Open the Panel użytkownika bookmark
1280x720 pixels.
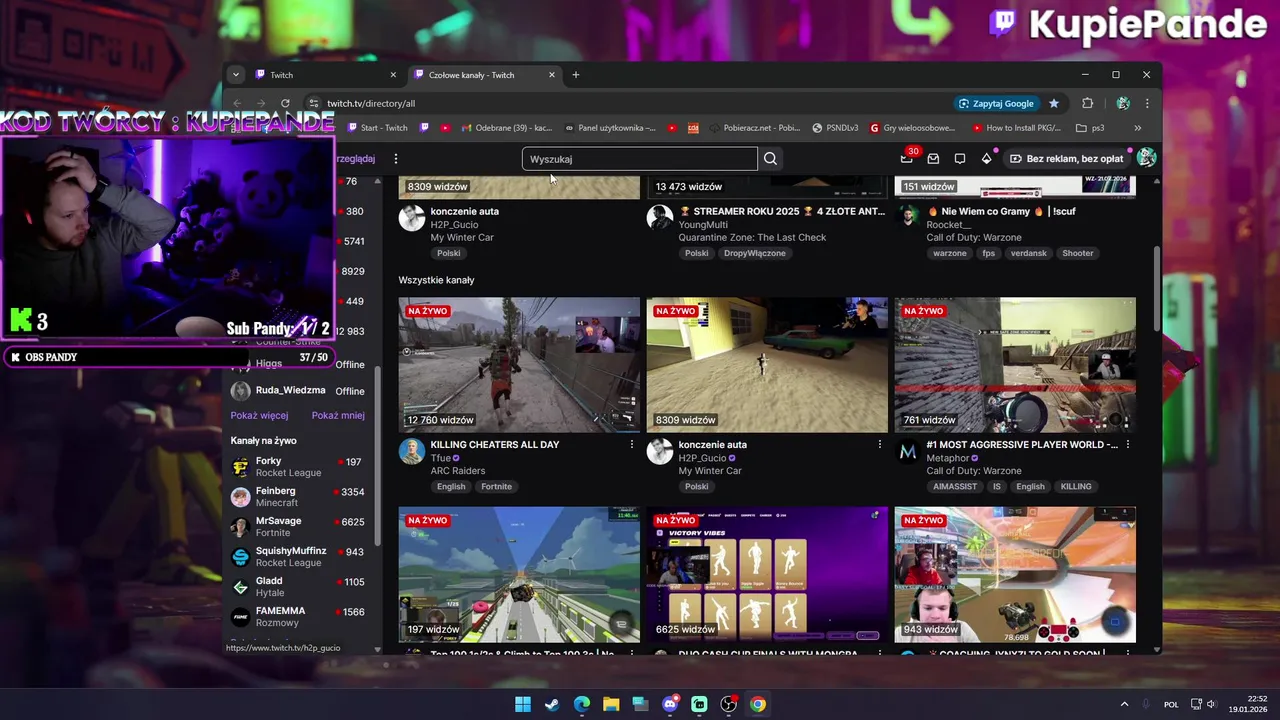tap(610, 128)
